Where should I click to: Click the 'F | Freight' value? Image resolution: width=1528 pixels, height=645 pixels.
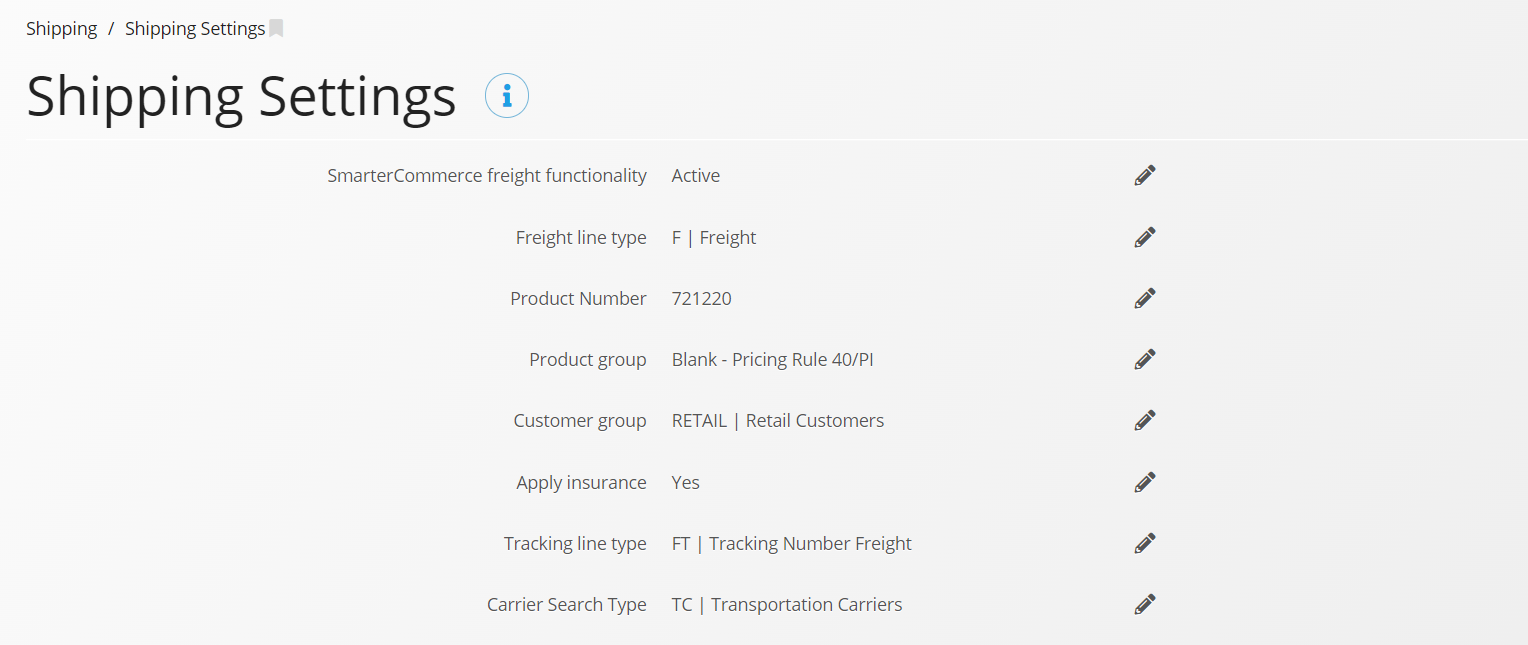[714, 237]
